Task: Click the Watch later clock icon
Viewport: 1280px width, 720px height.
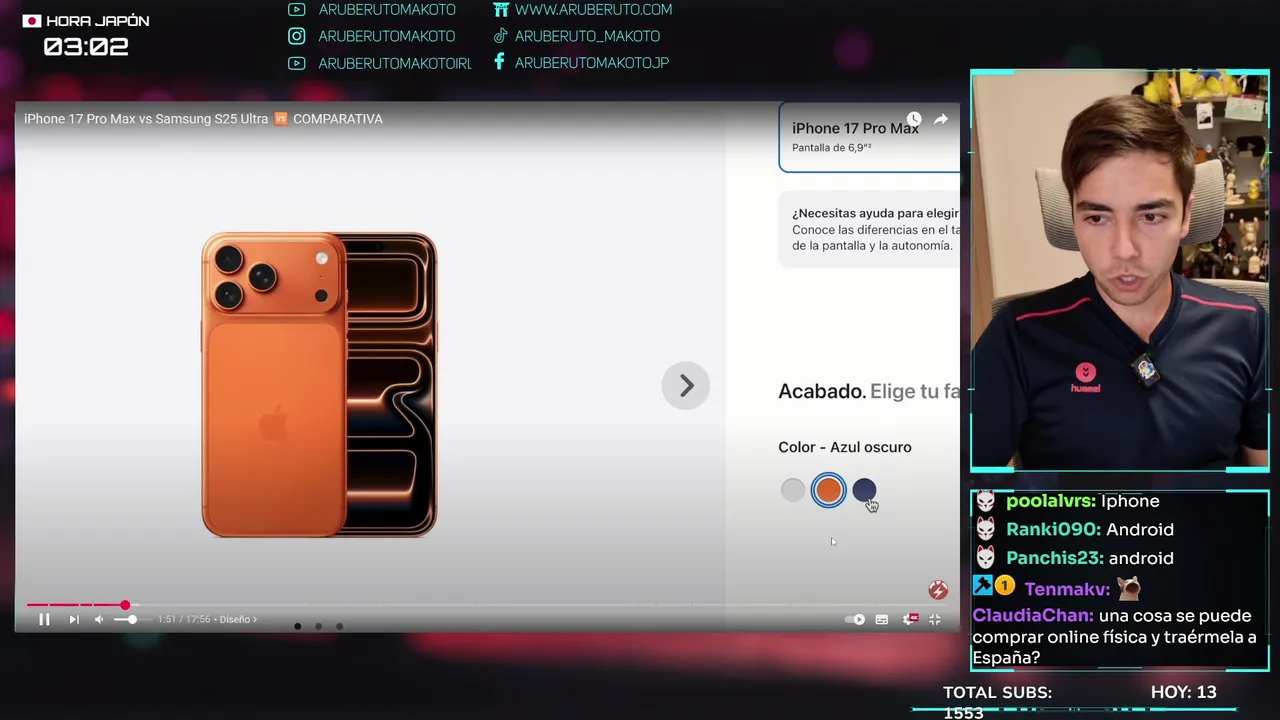Action: 913,119
